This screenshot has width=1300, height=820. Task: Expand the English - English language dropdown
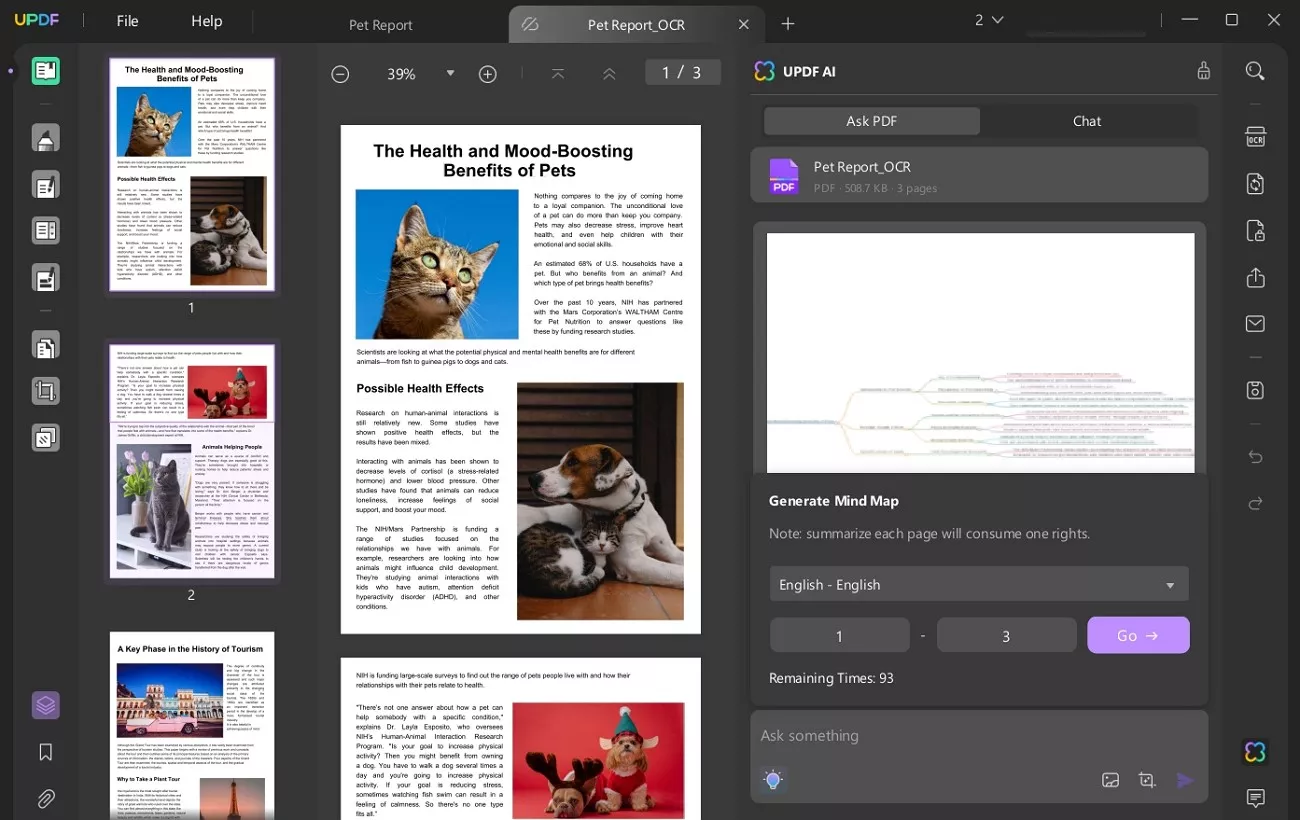point(979,584)
